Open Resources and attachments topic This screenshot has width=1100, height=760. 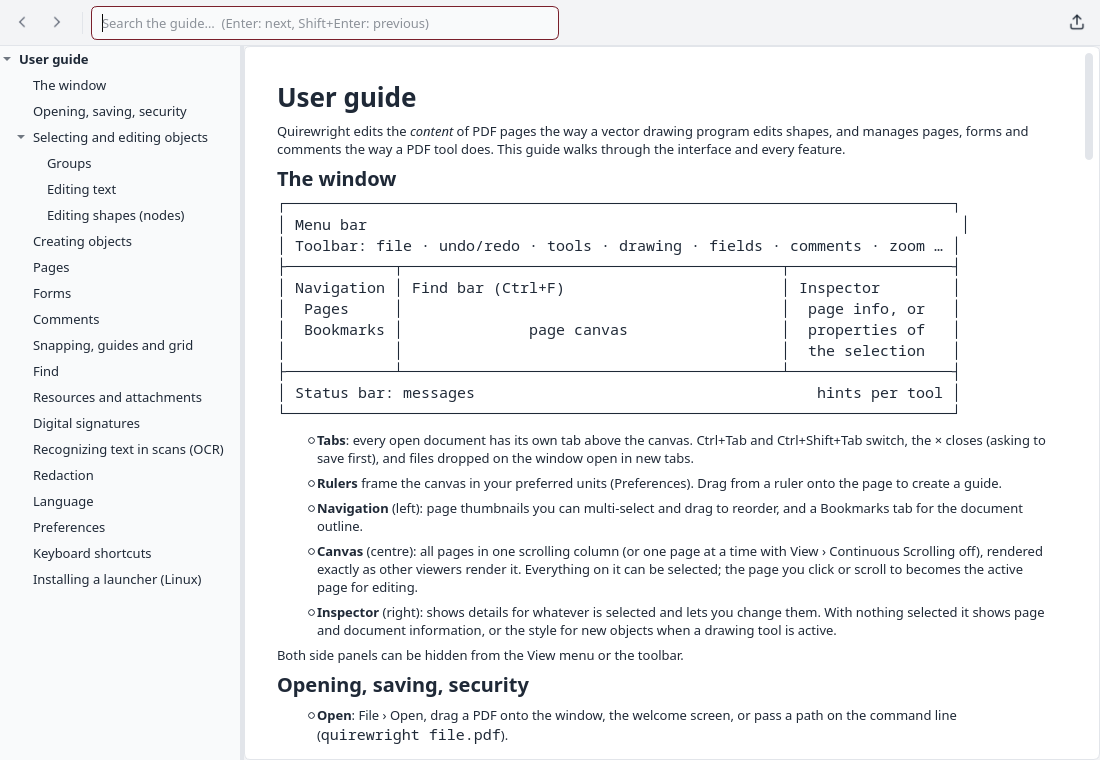(117, 397)
